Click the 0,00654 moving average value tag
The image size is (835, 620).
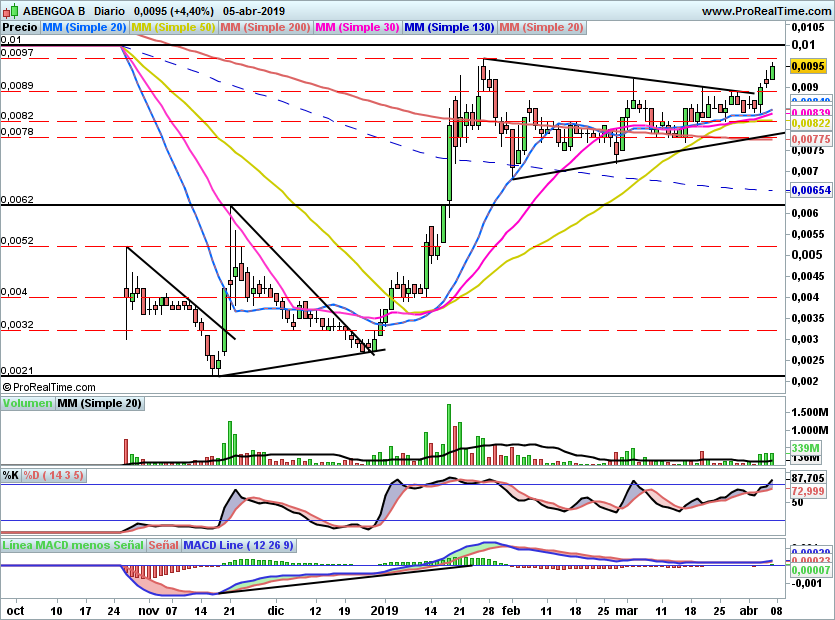point(811,190)
